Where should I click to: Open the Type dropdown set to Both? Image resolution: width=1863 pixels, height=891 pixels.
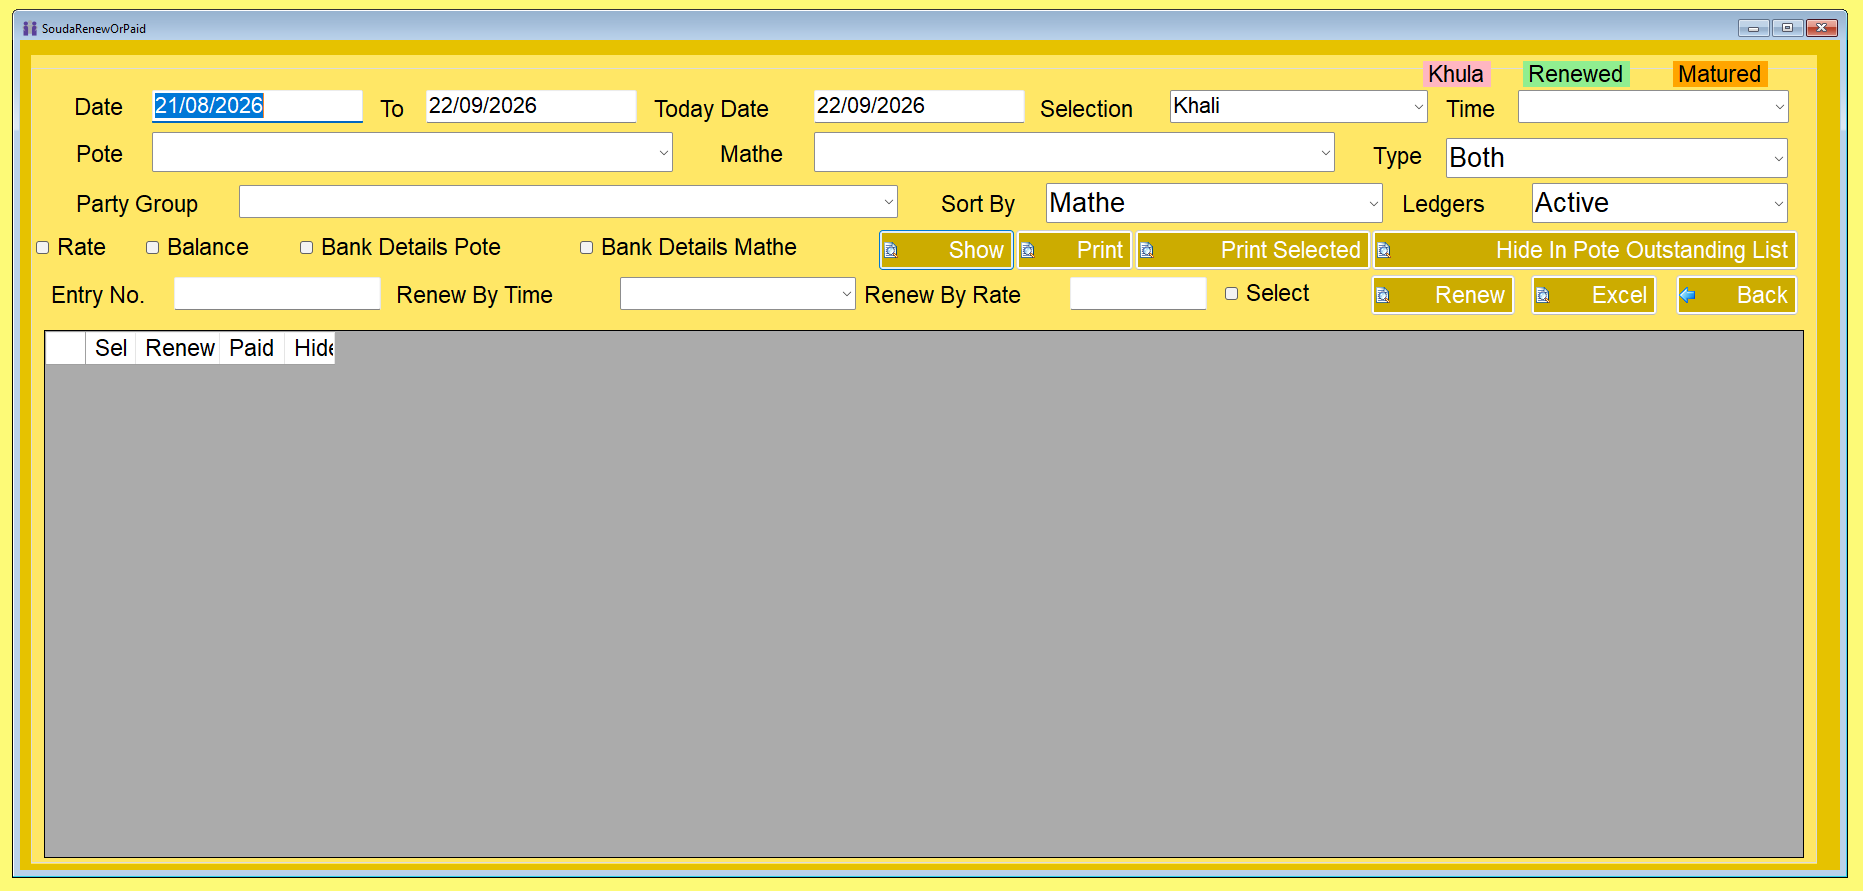click(1616, 158)
